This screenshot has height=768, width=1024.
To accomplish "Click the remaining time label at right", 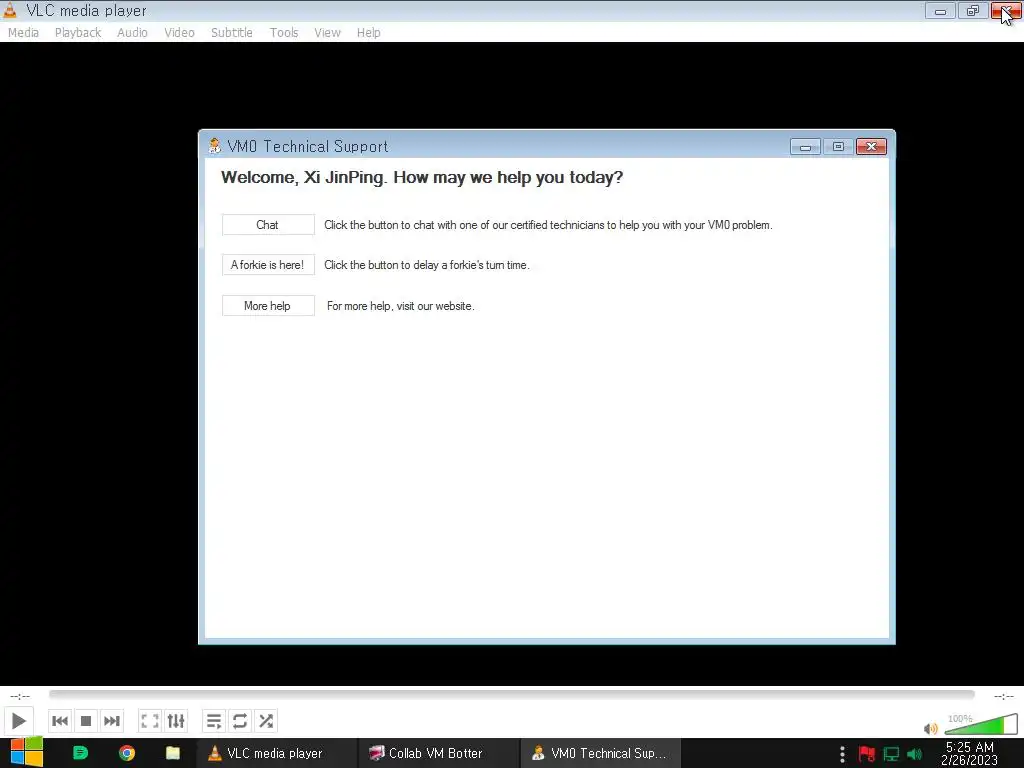I will [x=1004, y=696].
